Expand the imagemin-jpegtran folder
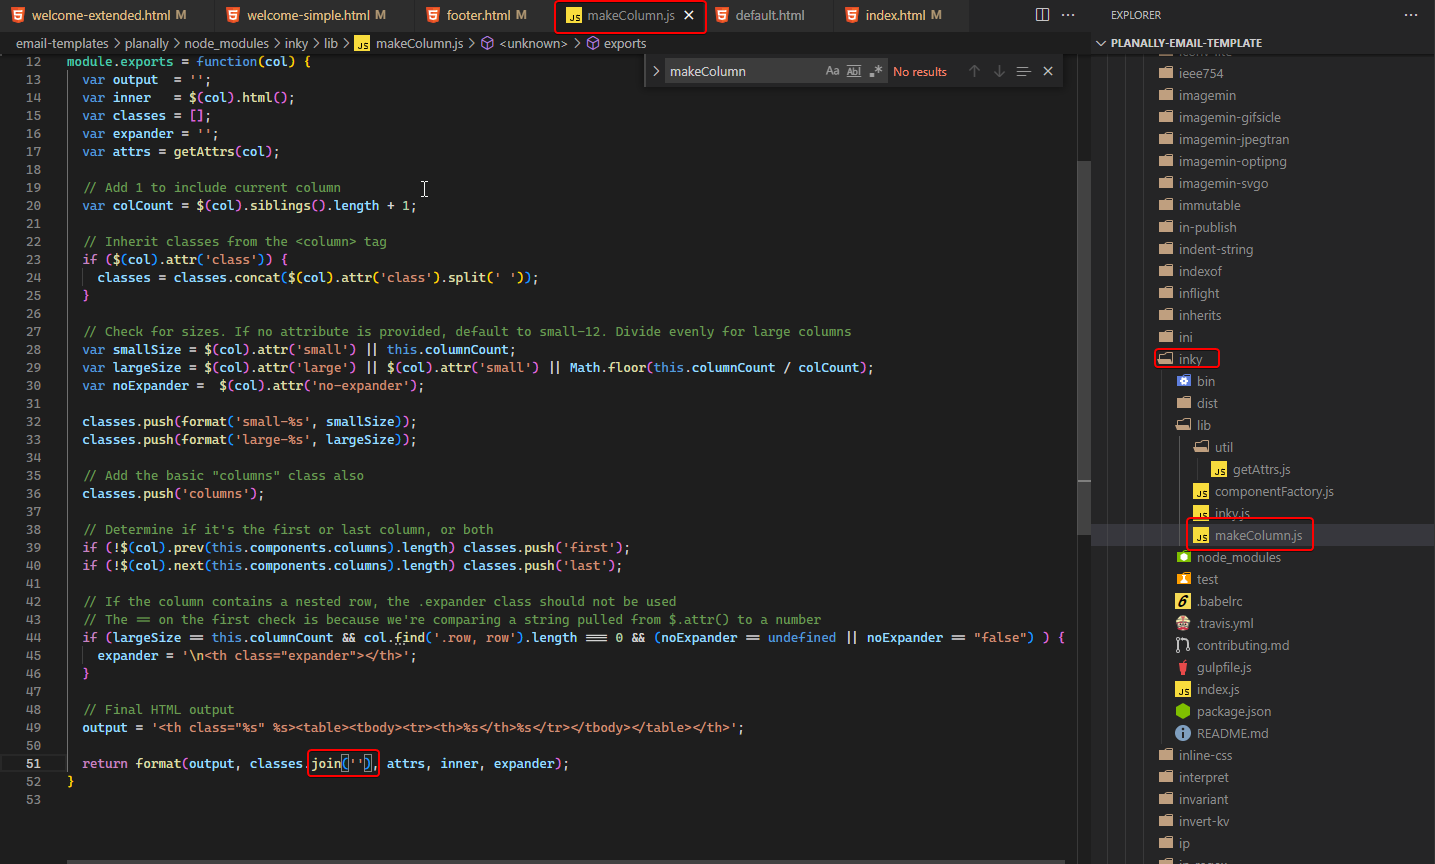The width and height of the screenshot is (1435, 864). click(1233, 139)
